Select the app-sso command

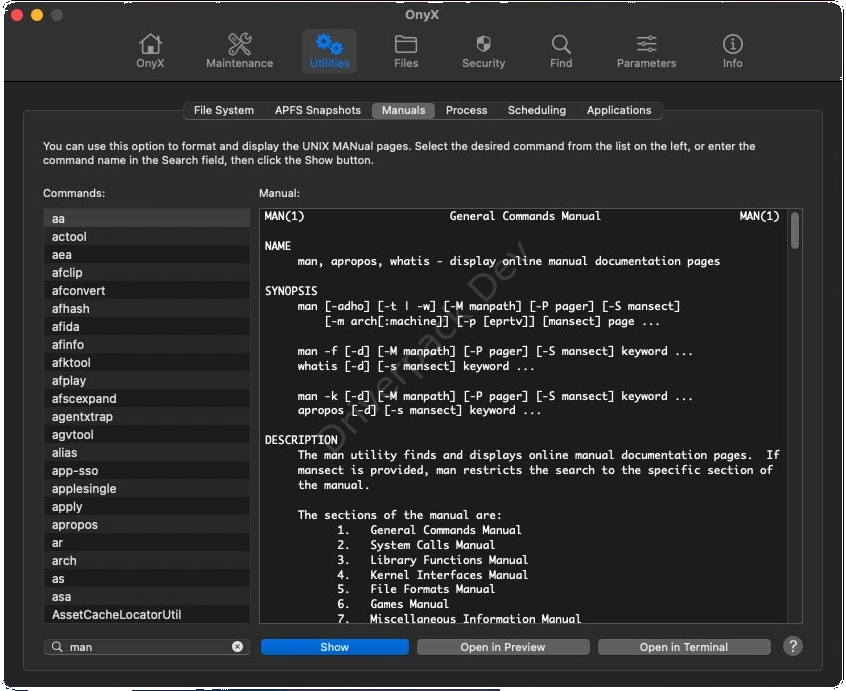tap(147, 470)
